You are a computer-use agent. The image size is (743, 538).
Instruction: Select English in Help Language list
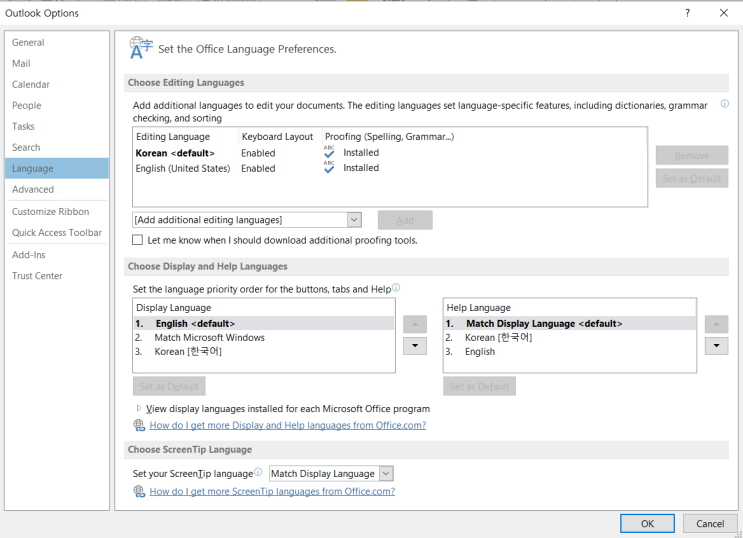tap(570, 352)
